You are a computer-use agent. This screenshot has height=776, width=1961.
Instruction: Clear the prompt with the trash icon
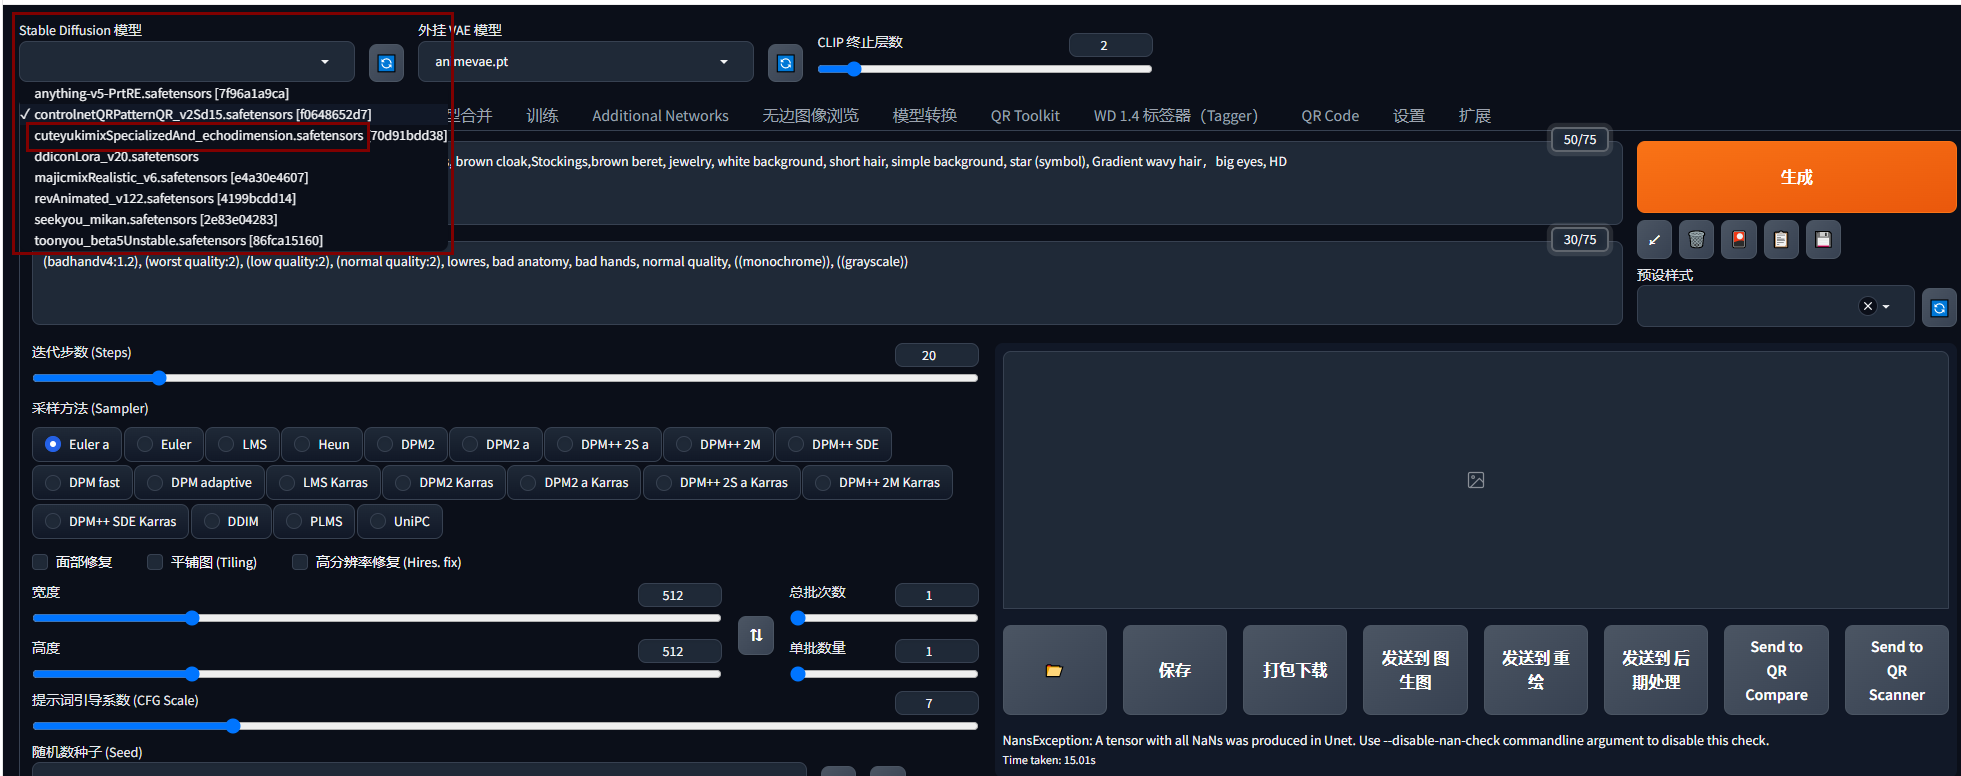coord(1696,239)
